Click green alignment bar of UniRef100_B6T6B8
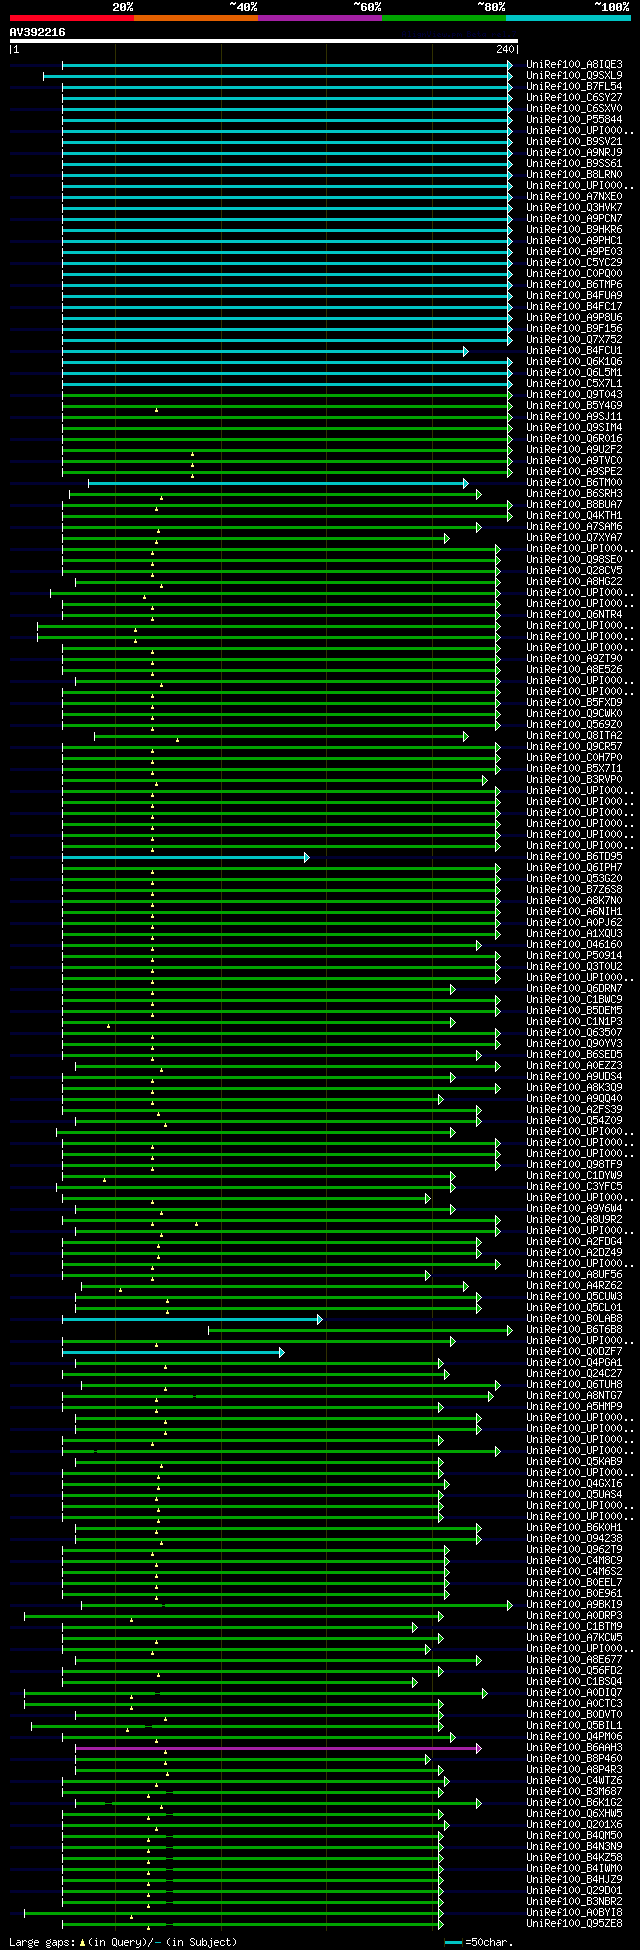 pos(360,1330)
